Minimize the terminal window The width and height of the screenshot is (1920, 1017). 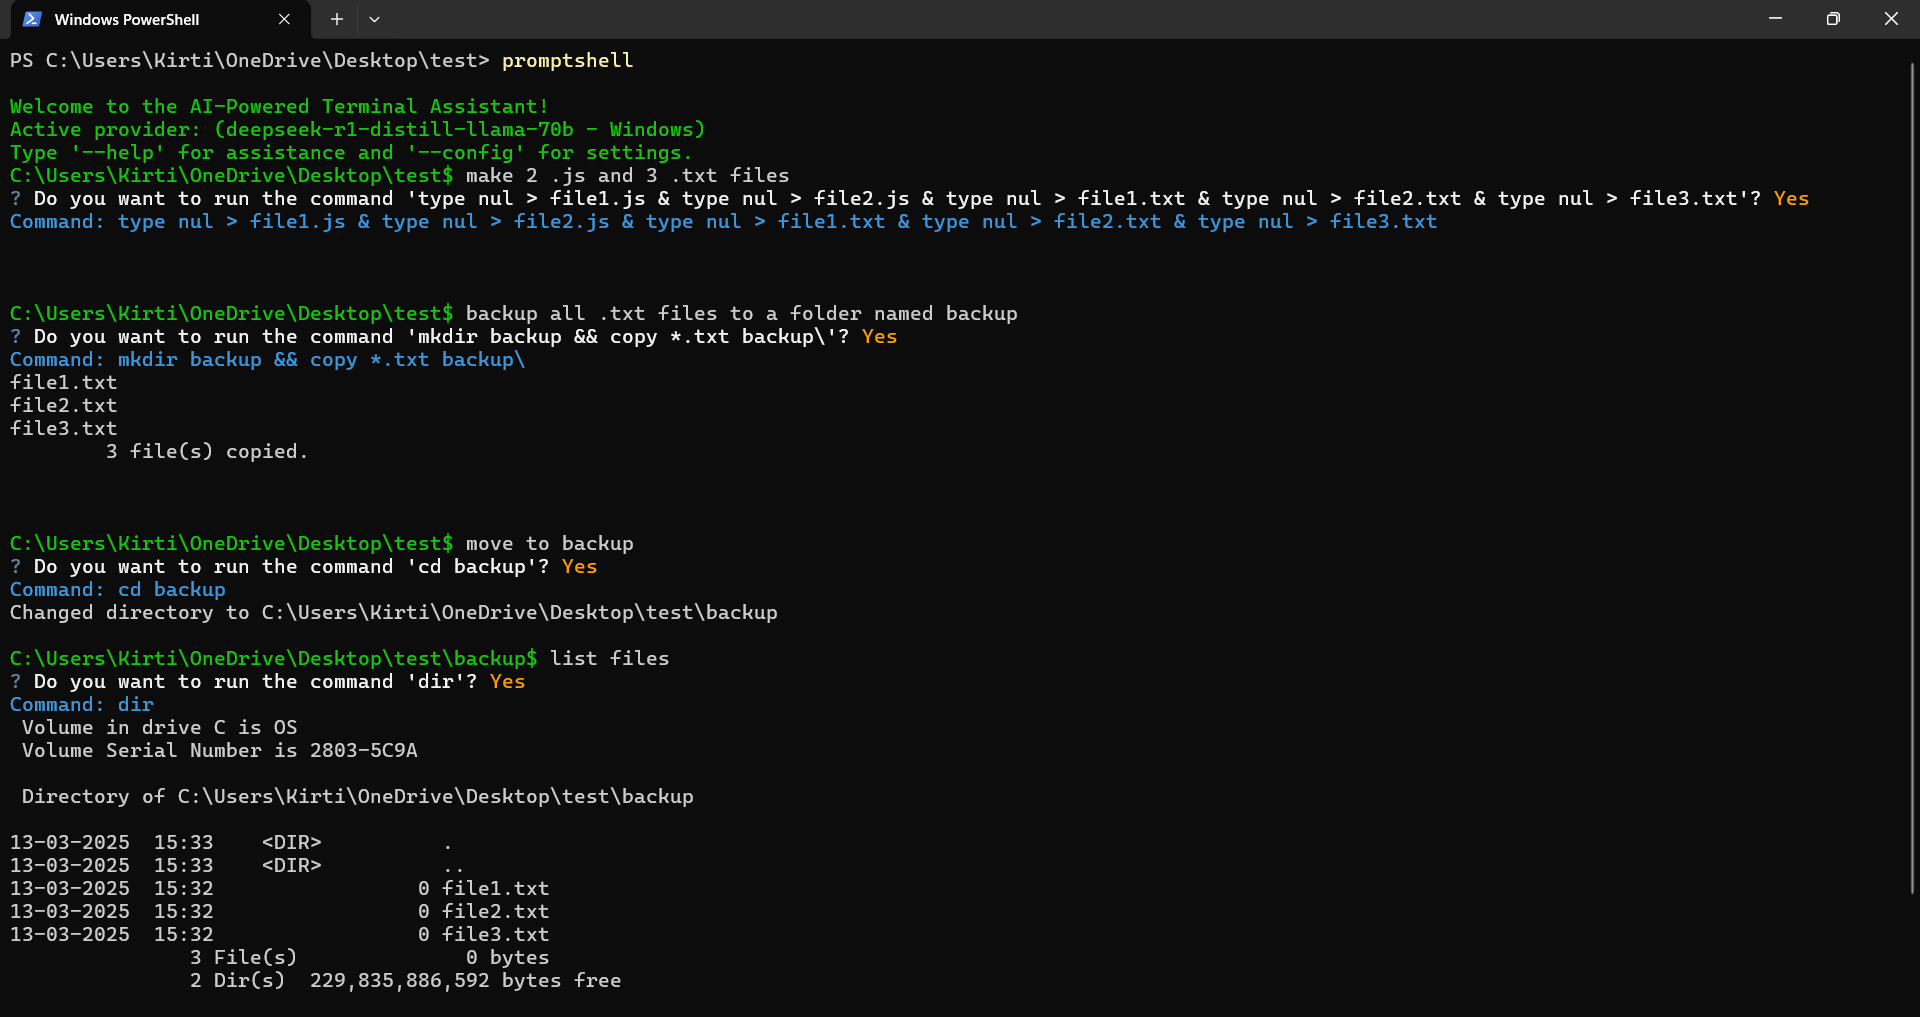click(1775, 18)
